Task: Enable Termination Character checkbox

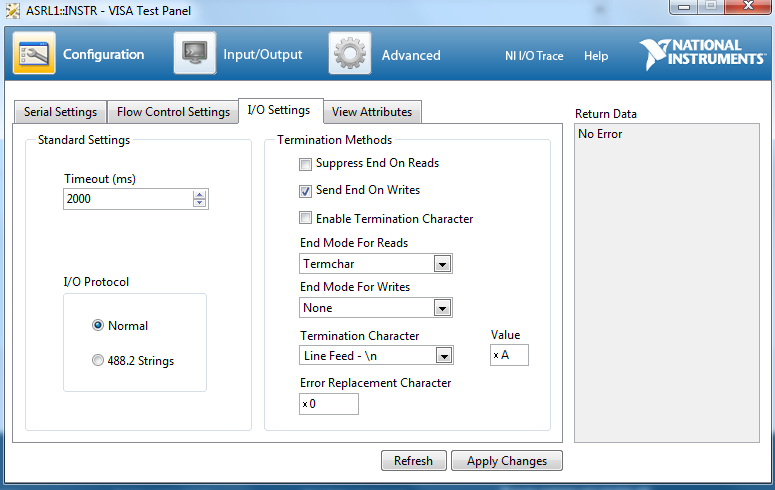Action: [305, 218]
